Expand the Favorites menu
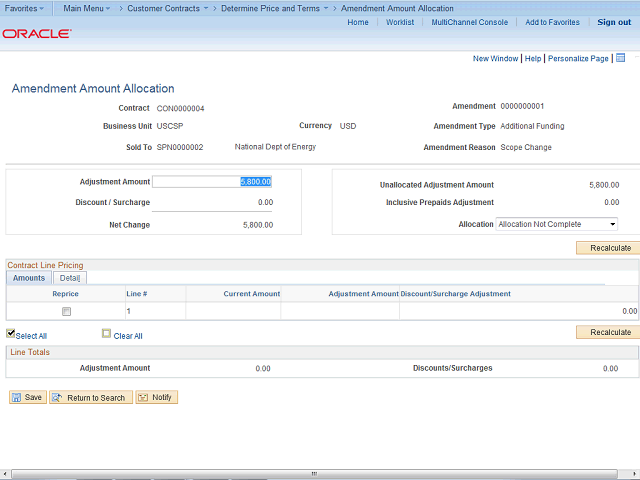This screenshot has width=640, height=480. (x=25, y=8)
